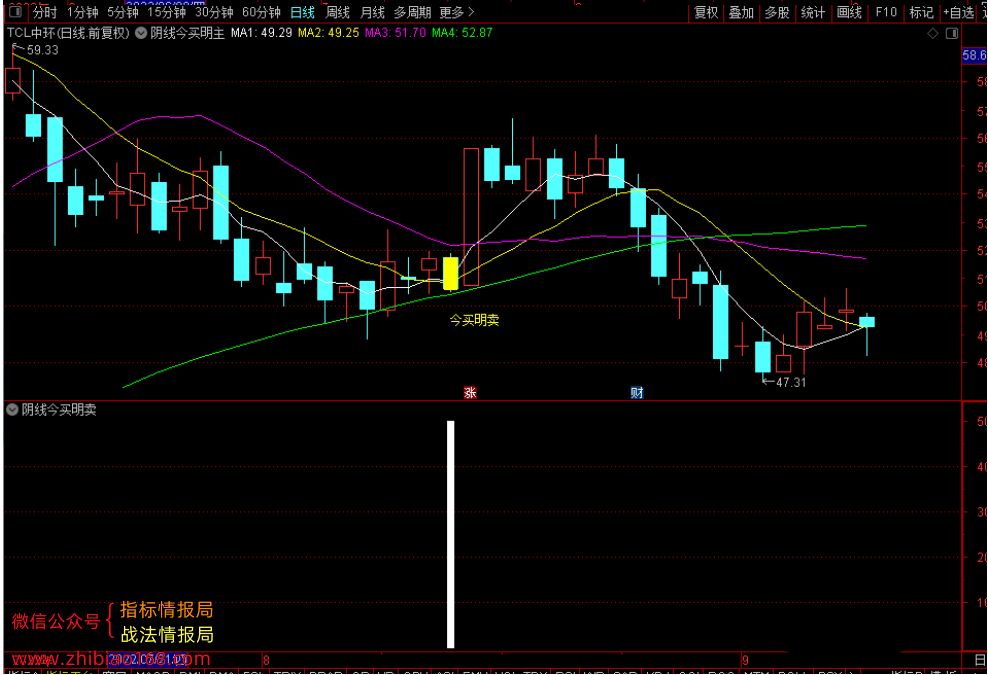988x675 pixels.
Task: Open main indicator dropdown beside 阴线今买明主
Action: [x=141, y=33]
